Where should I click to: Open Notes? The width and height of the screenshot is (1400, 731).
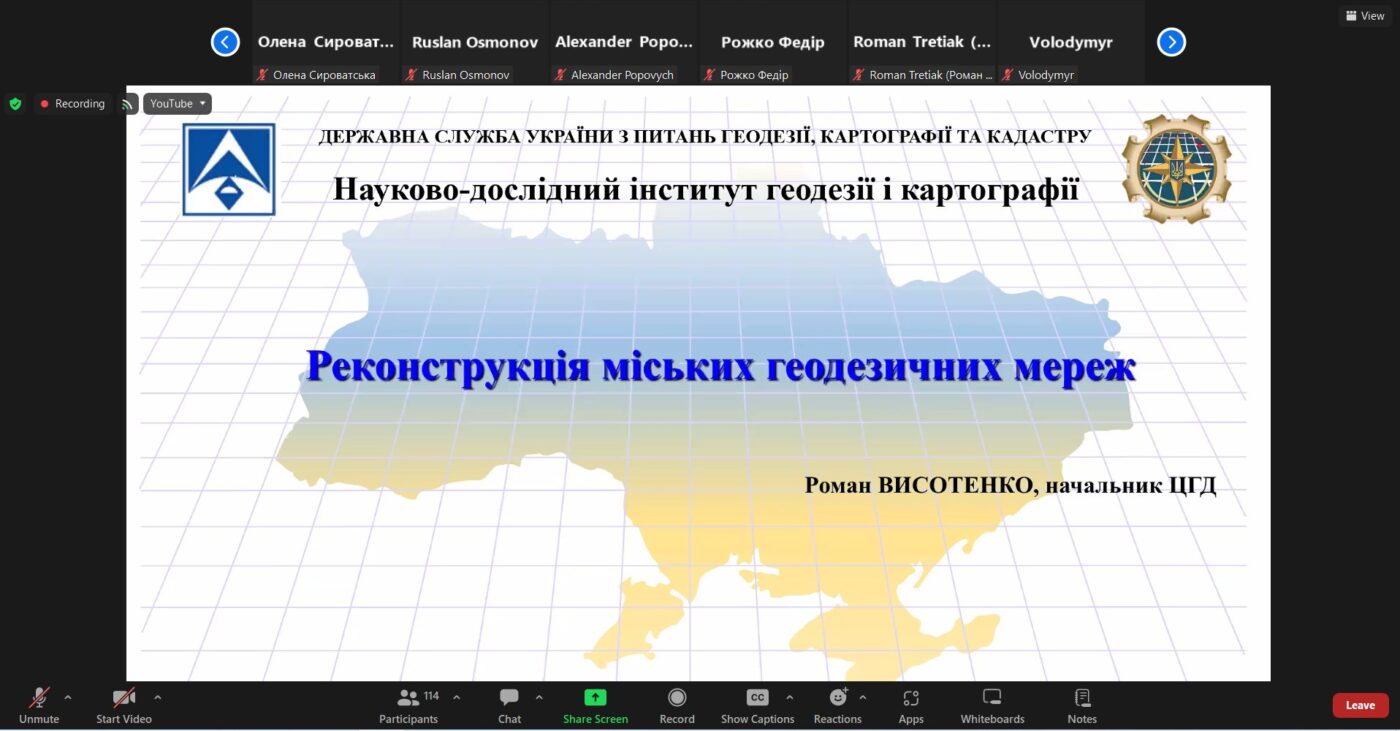1082,705
